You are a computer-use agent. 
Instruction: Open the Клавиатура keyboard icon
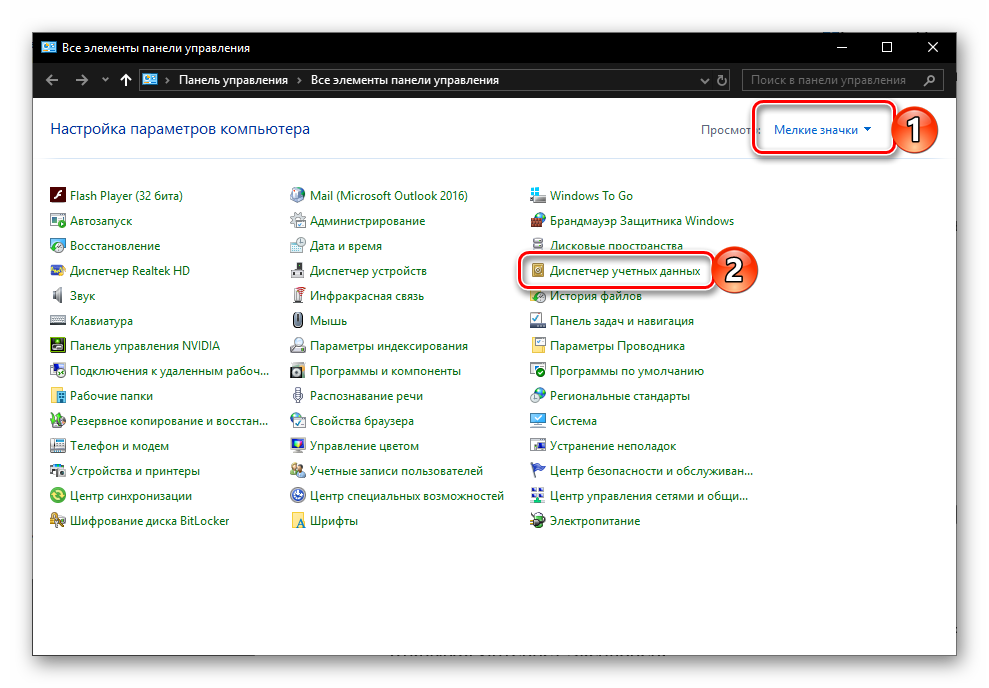pos(58,321)
